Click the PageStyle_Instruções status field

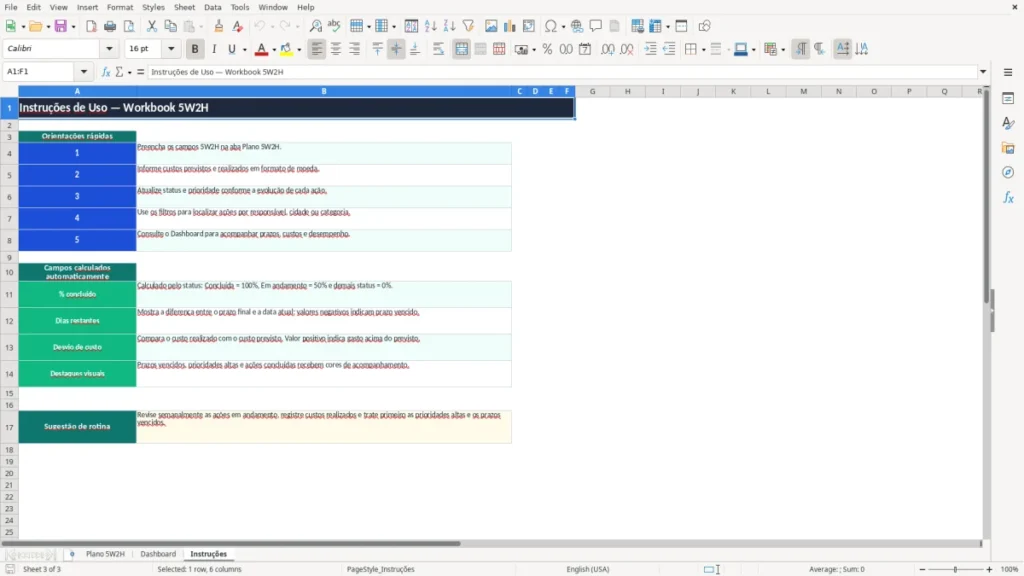381,569
